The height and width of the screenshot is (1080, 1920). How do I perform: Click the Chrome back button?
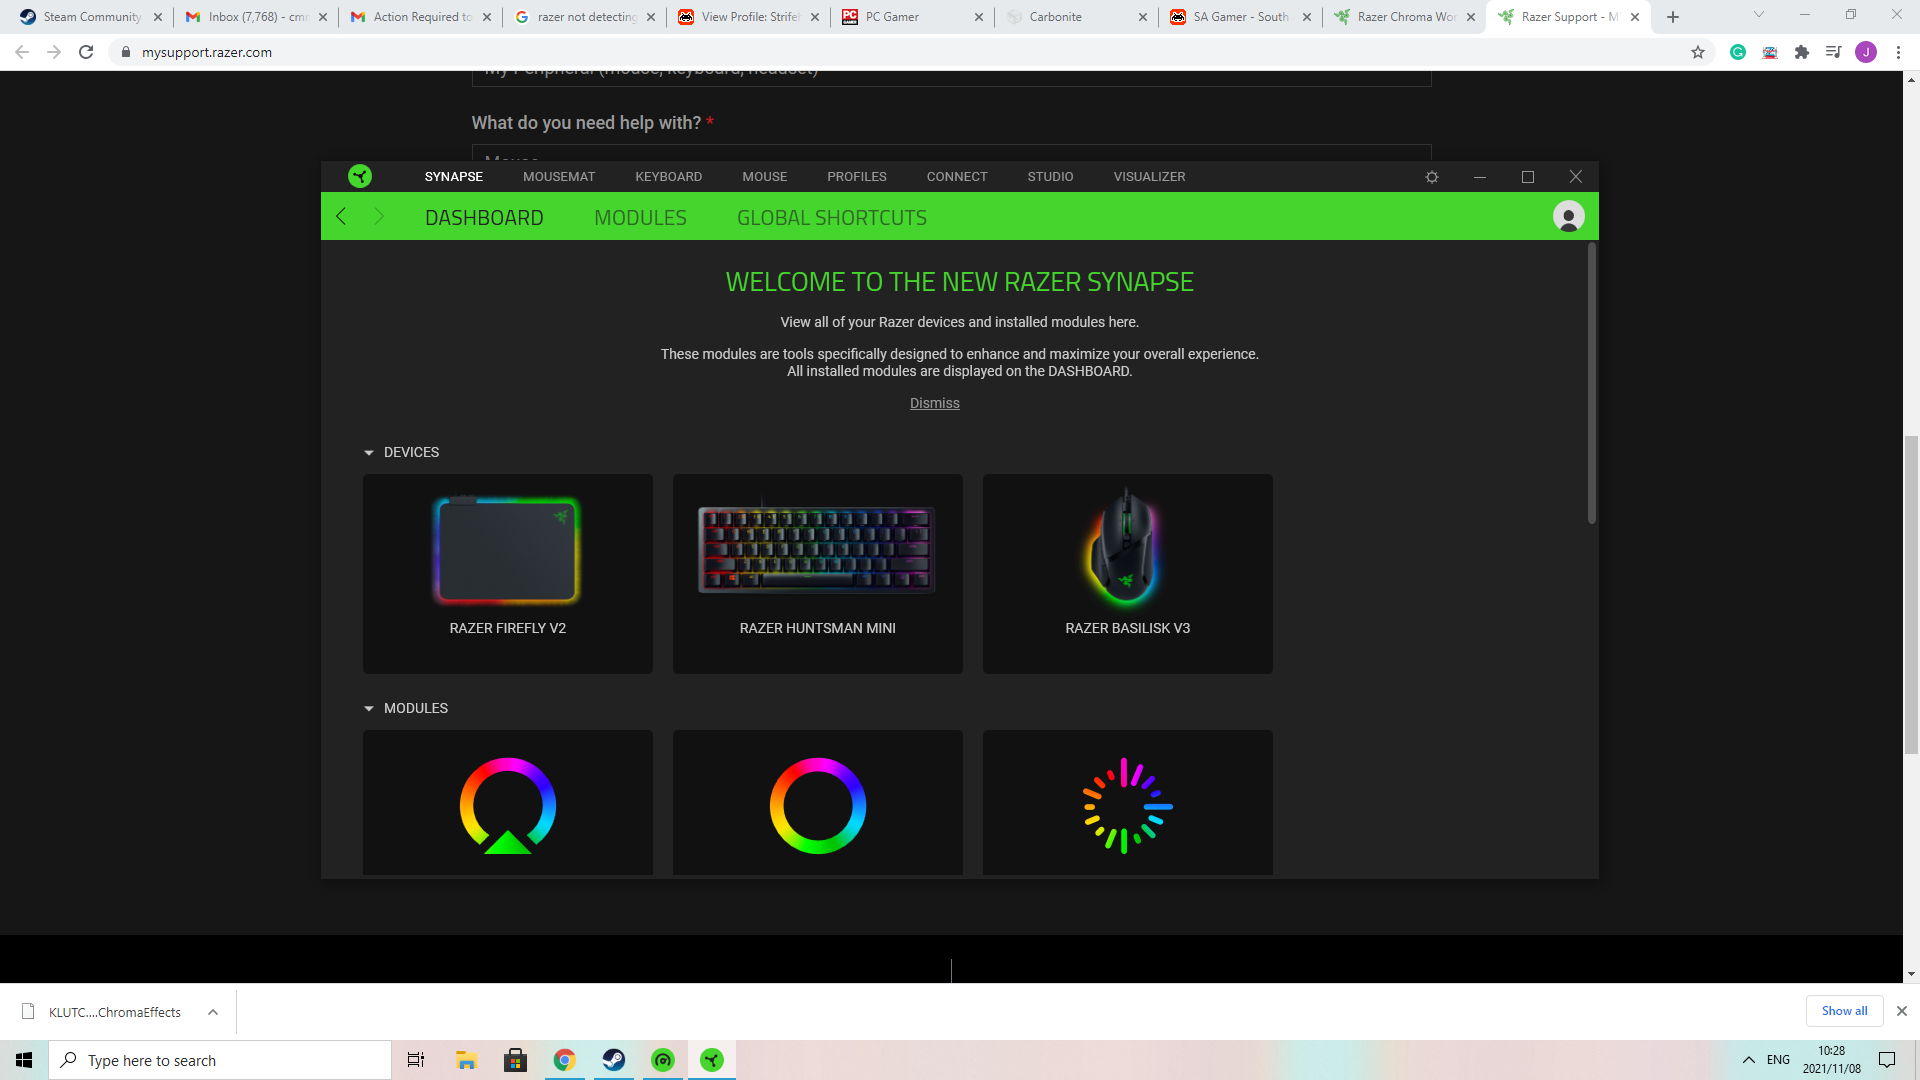[x=22, y=52]
